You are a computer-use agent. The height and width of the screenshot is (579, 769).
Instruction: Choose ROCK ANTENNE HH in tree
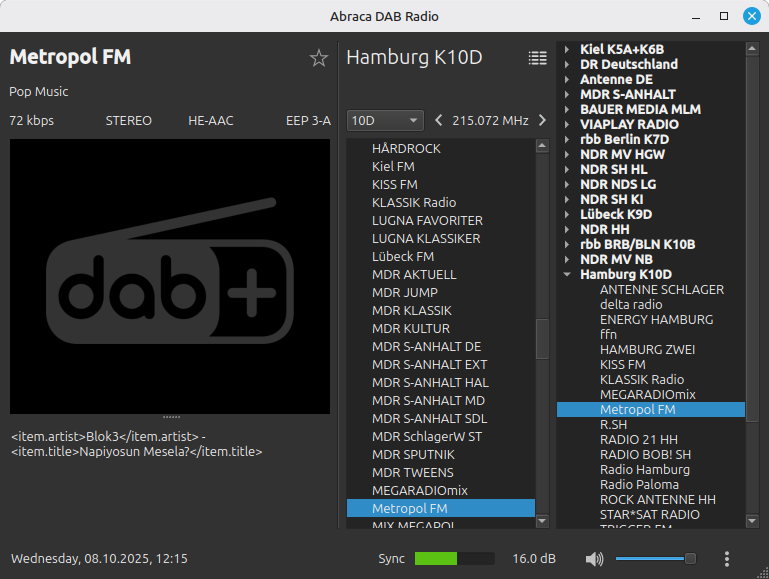pyautogui.click(x=657, y=499)
